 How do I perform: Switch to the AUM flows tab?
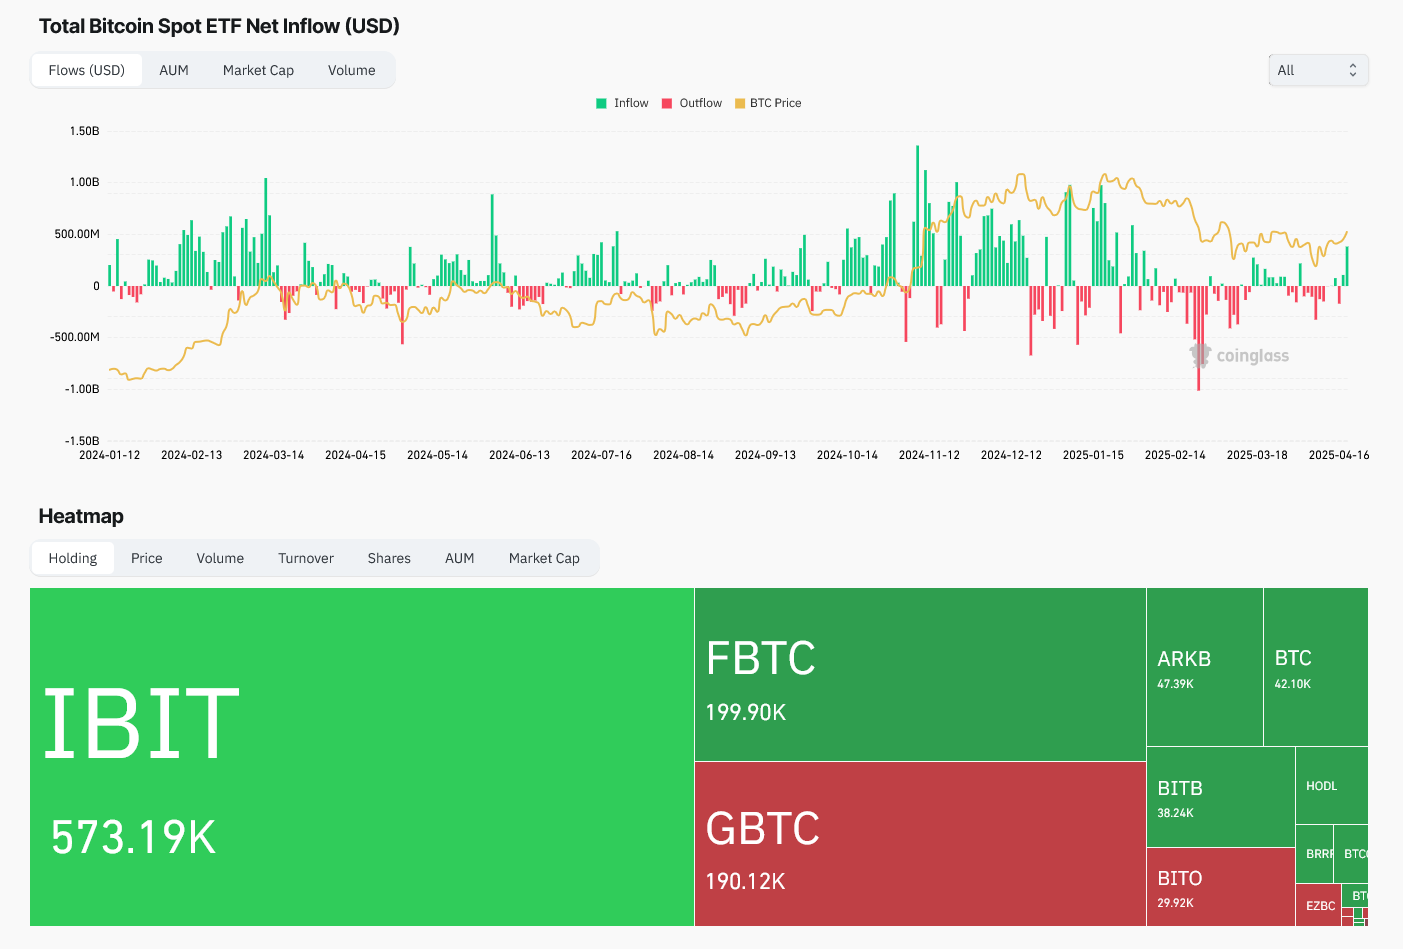click(174, 70)
